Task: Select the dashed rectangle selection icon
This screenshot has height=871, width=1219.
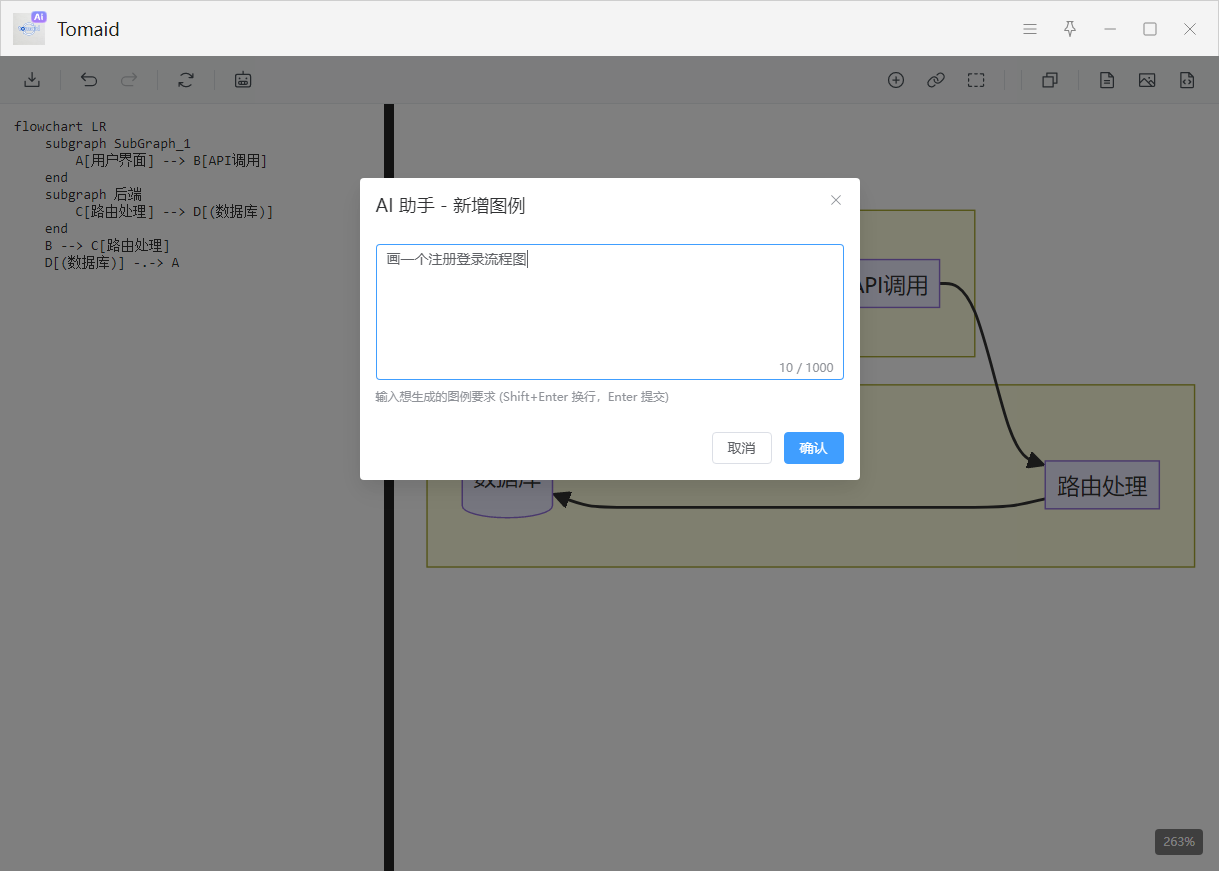Action: click(x=976, y=80)
